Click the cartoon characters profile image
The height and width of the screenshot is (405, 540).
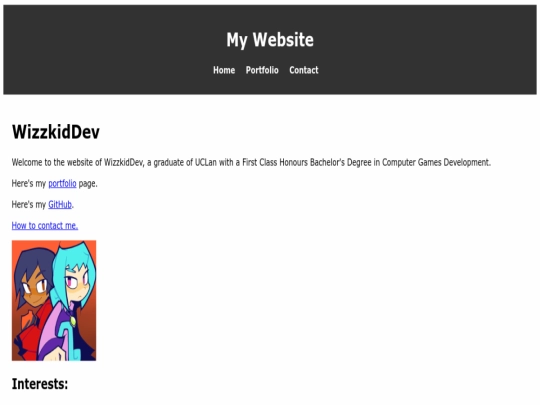pos(54,300)
